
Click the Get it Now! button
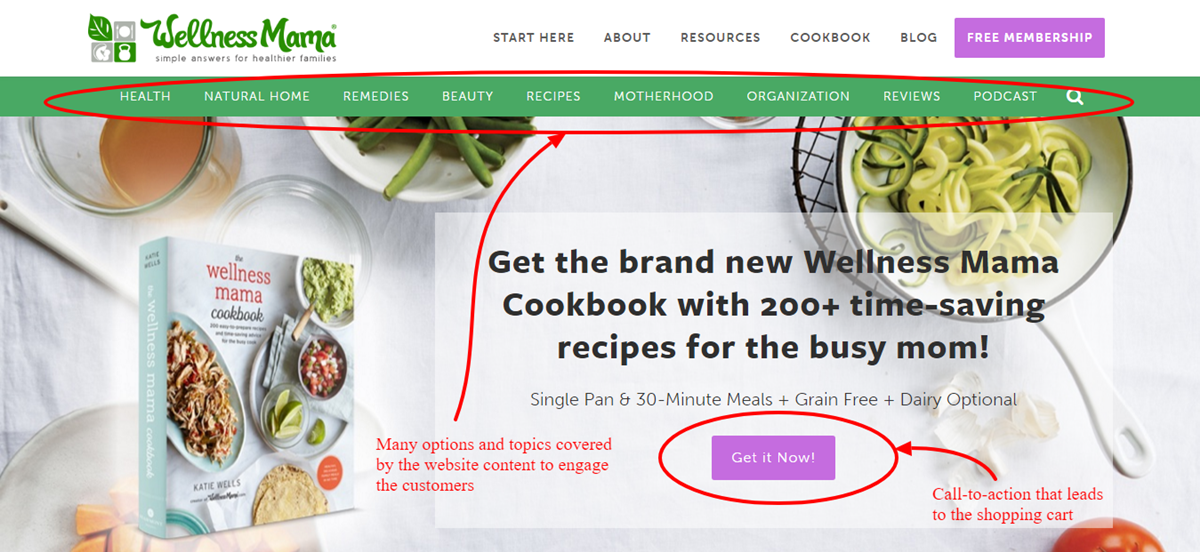pos(773,457)
